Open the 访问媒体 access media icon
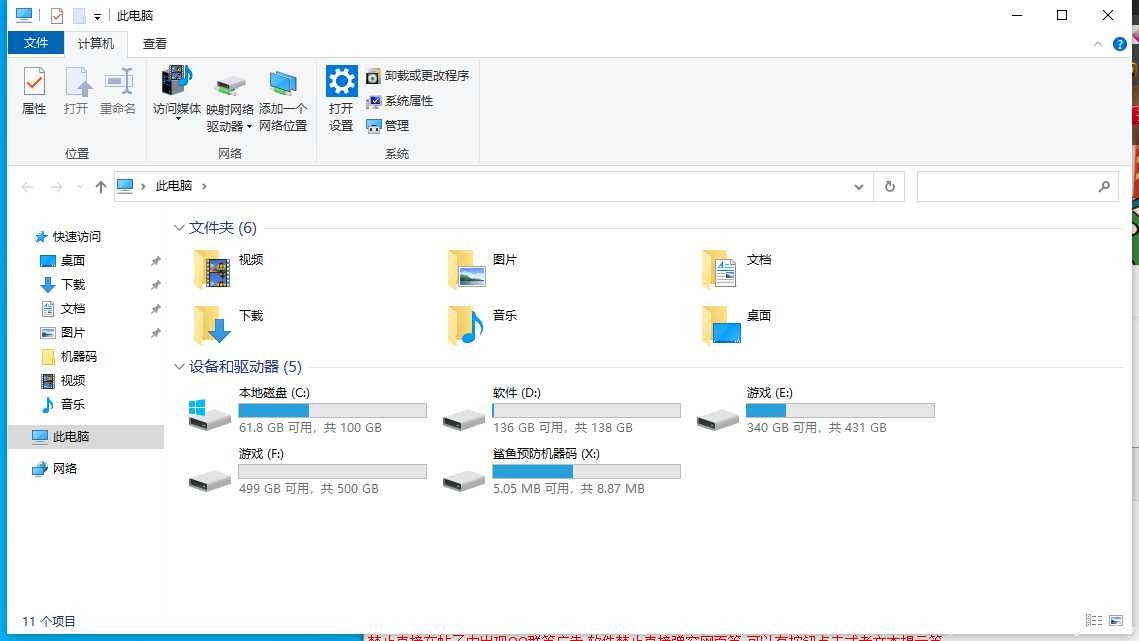 click(177, 81)
